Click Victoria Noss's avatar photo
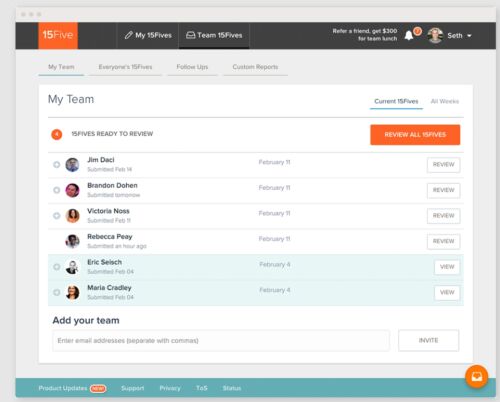Viewport: 500px width, 402px height. pyautogui.click(x=72, y=216)
